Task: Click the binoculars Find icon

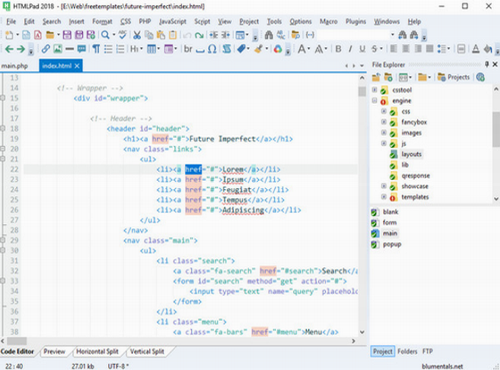Action: 269,35
